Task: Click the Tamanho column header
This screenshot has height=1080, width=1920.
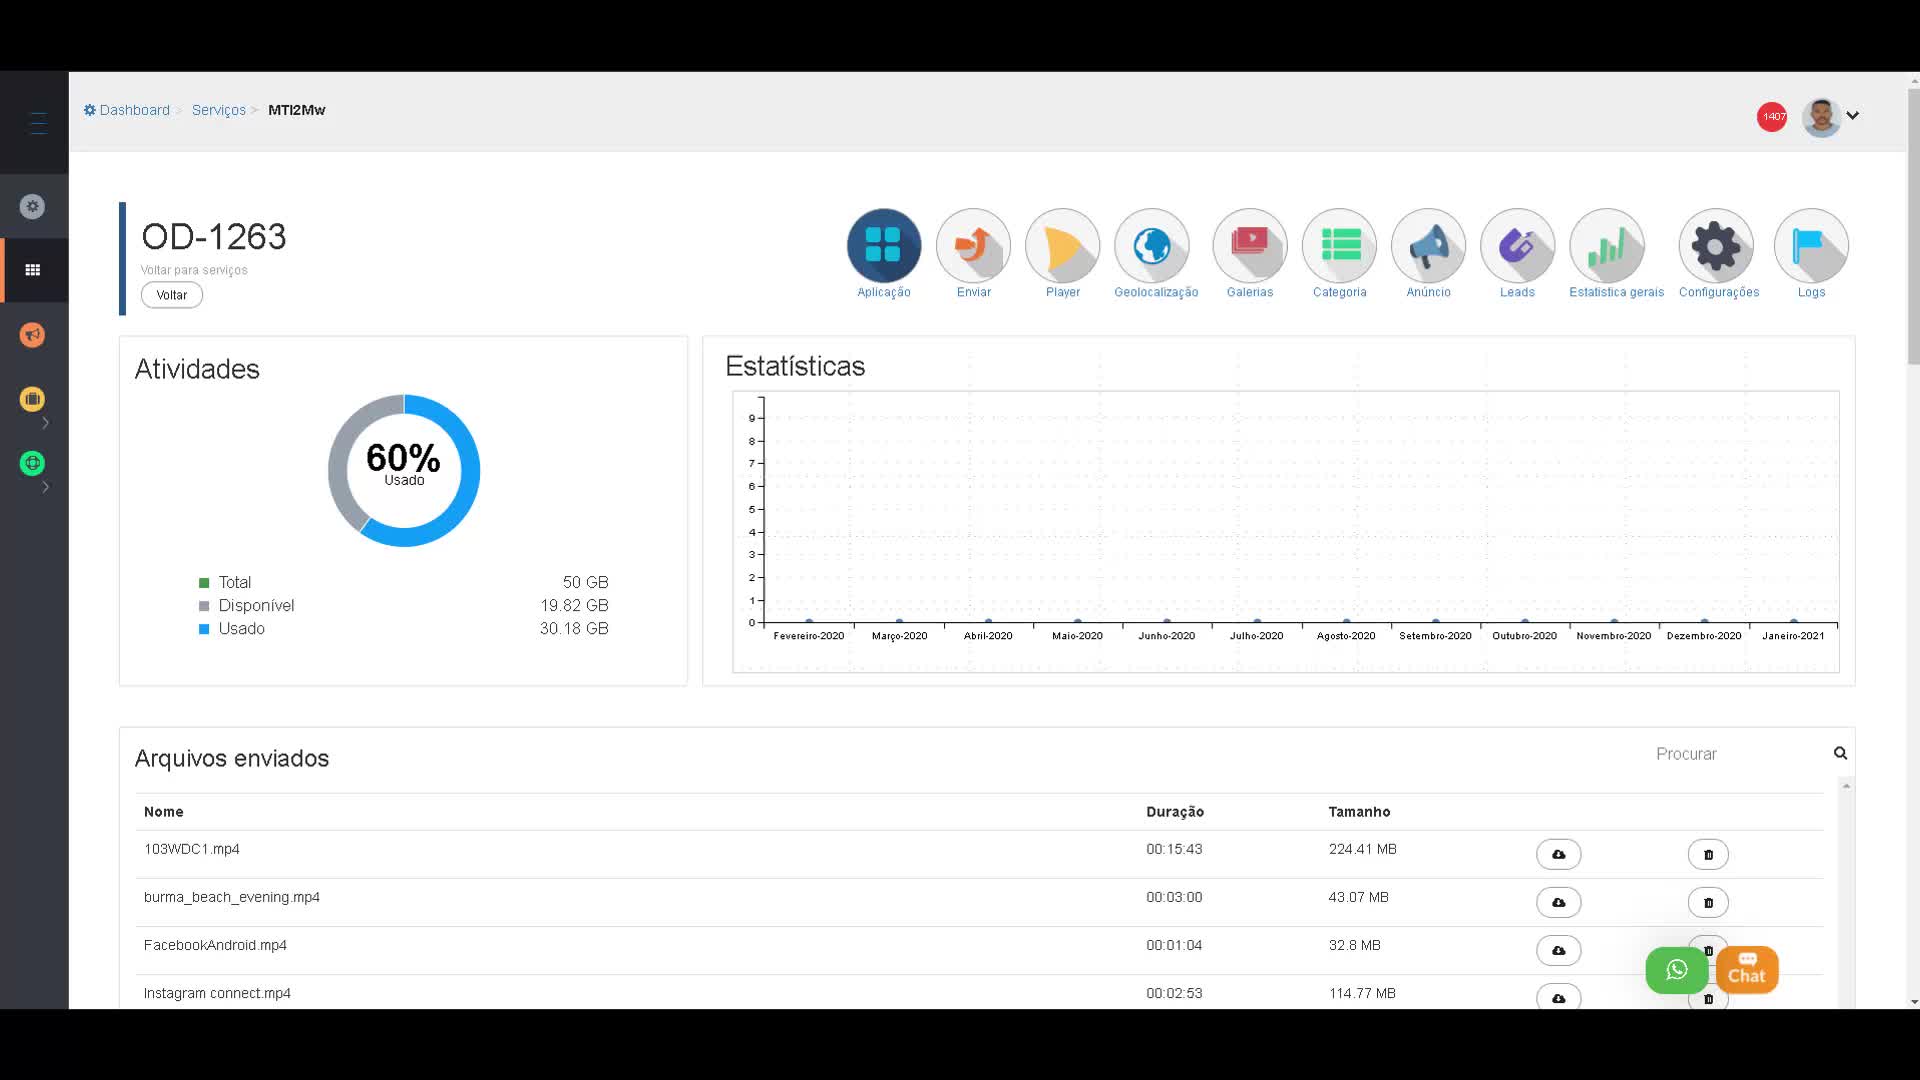Action: (x=1359, y=812)
